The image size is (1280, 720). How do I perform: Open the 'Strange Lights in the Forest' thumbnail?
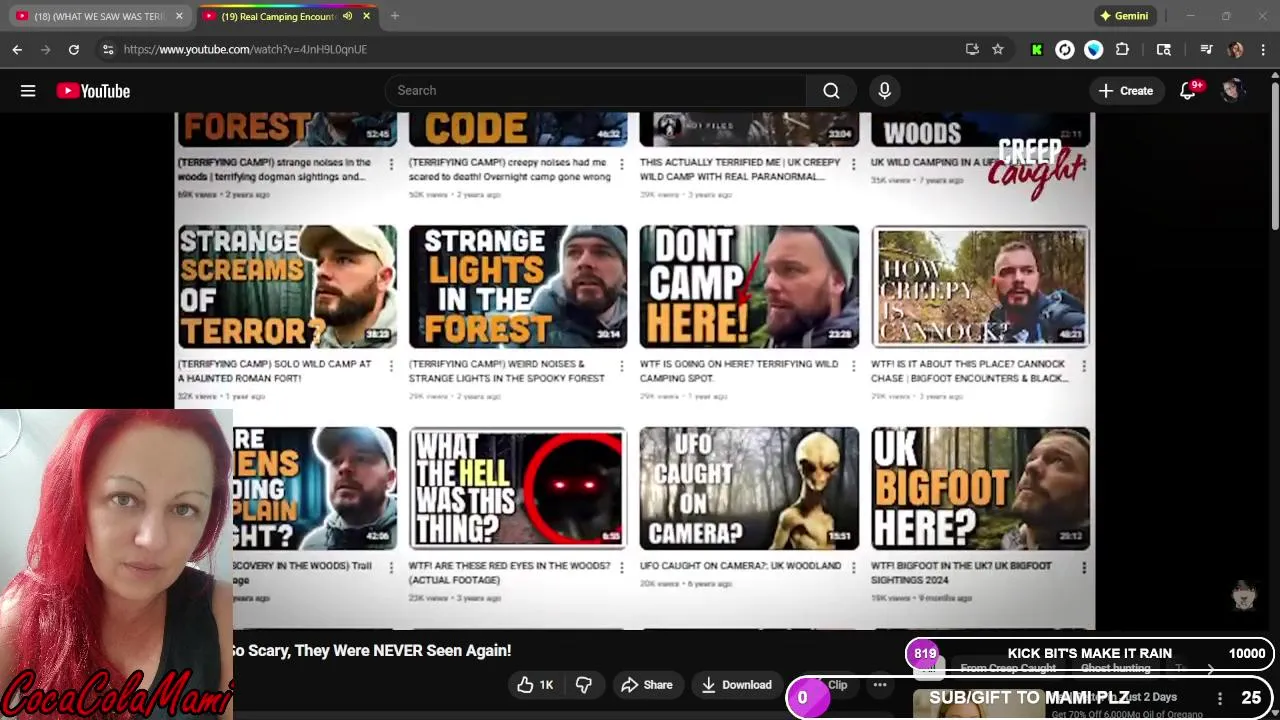click(x=518, y=287)
